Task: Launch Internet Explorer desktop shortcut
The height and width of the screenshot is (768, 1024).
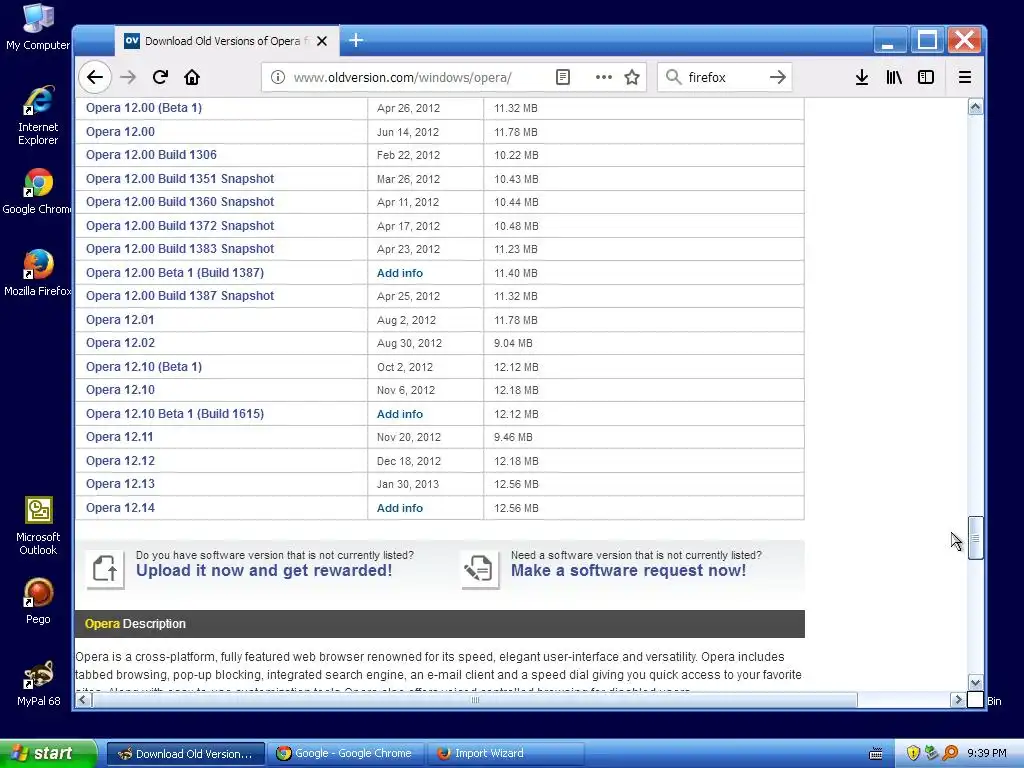Action: 38,116
